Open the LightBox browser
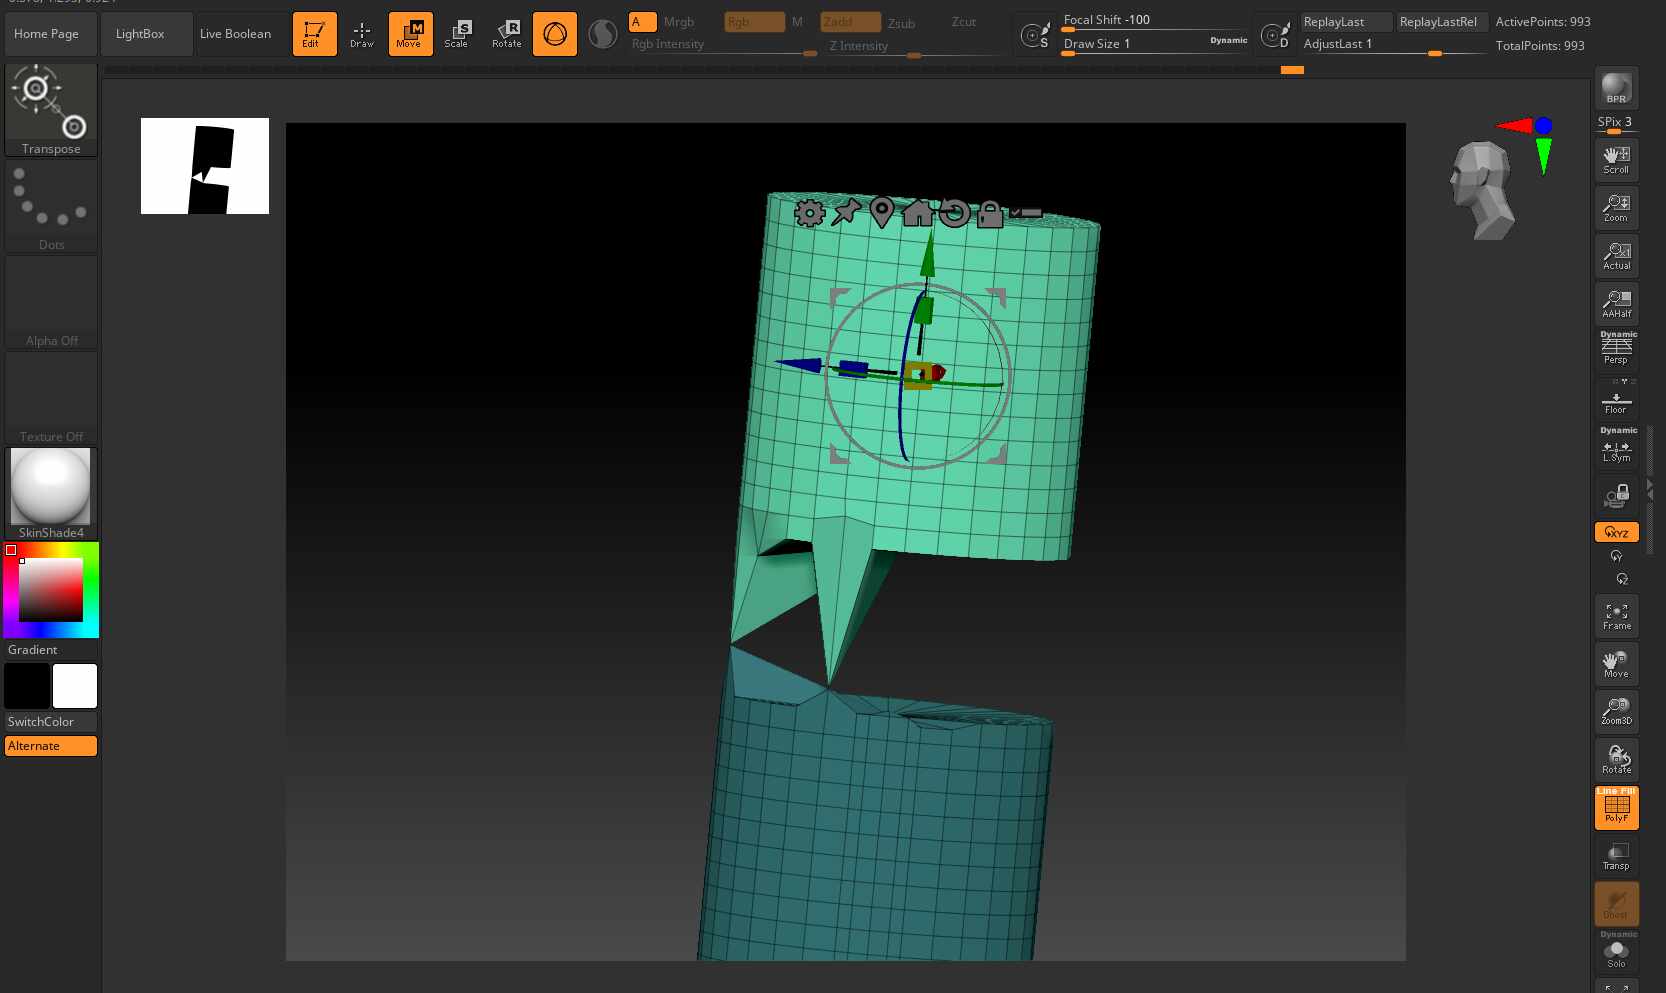This screenshot has height=993, width=1666. click(140, 34)
